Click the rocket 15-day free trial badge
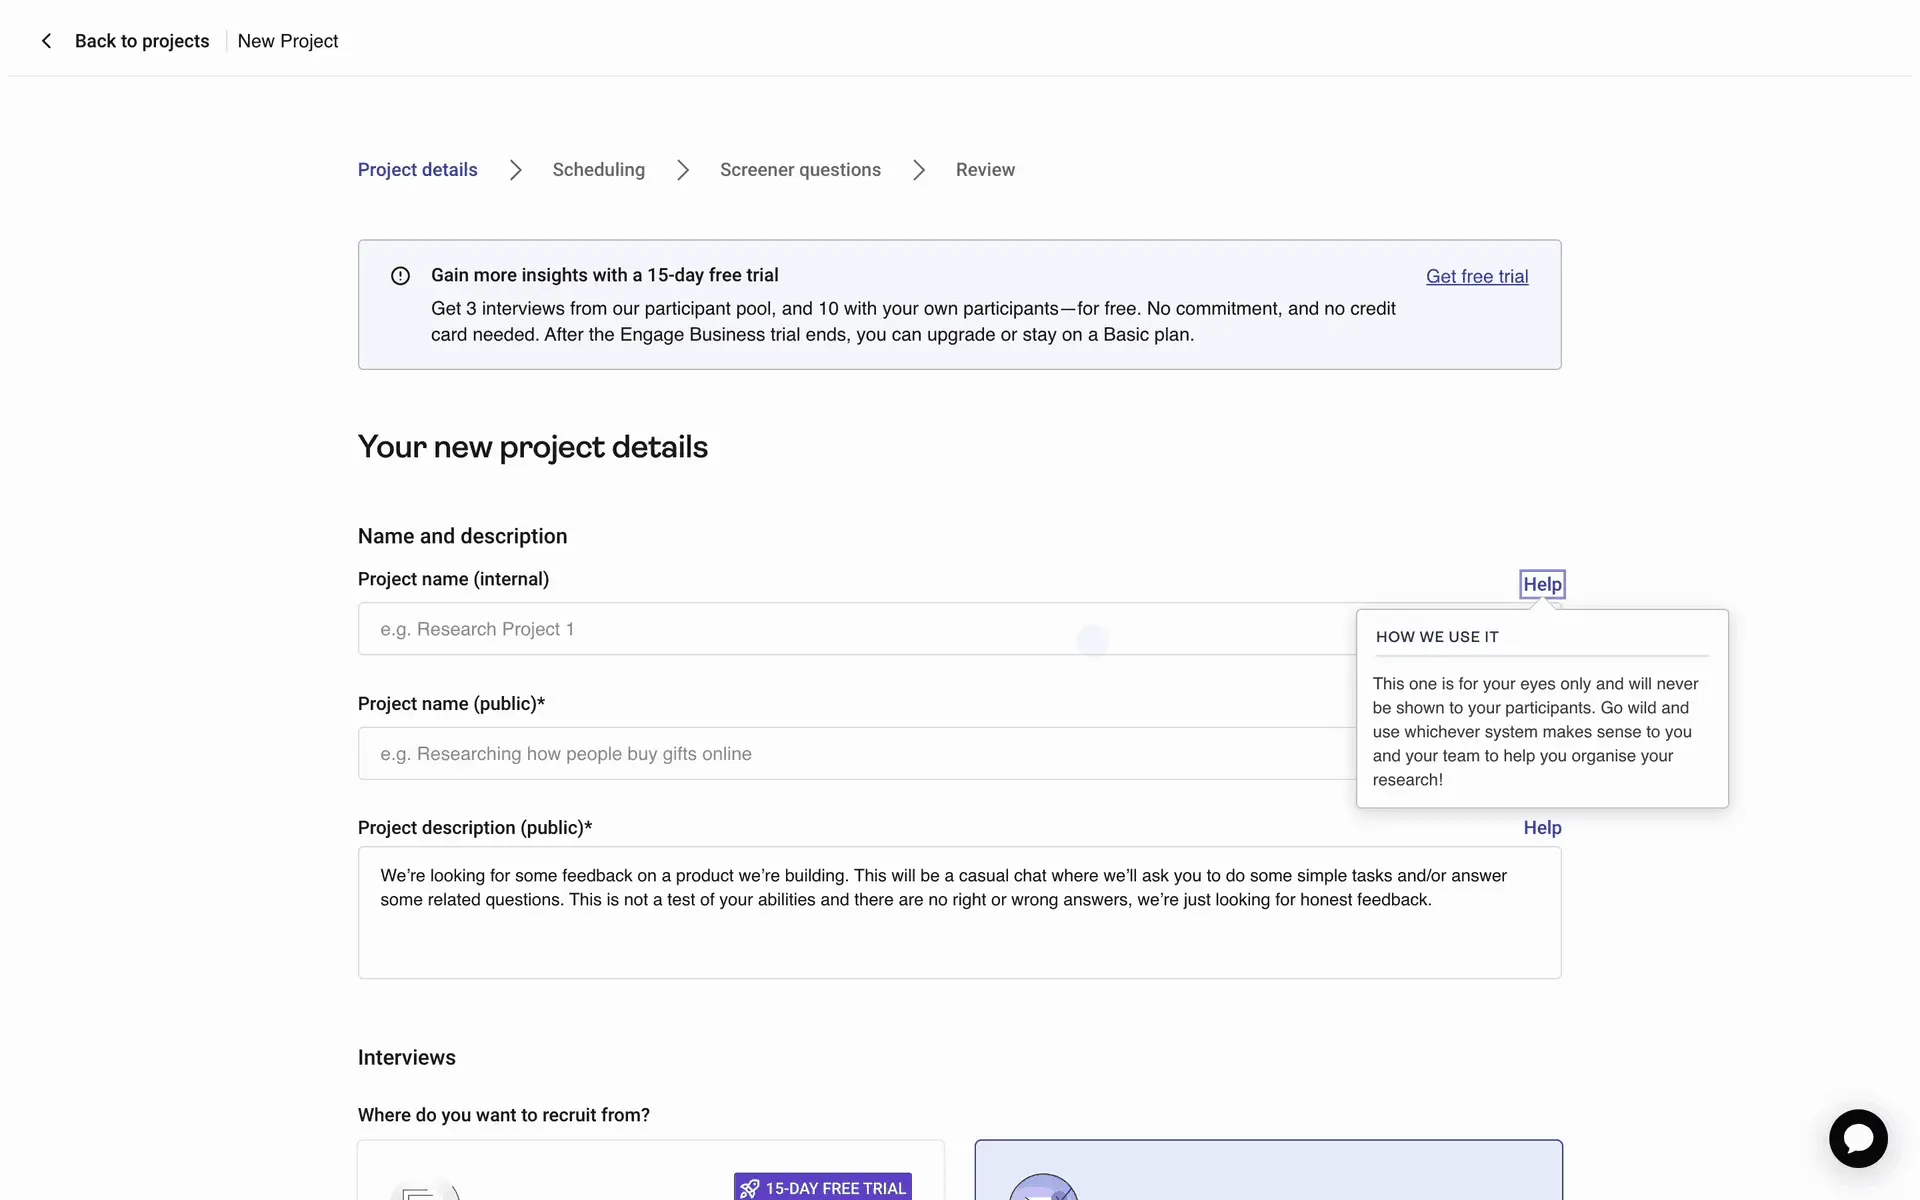 click(823, 1187)
